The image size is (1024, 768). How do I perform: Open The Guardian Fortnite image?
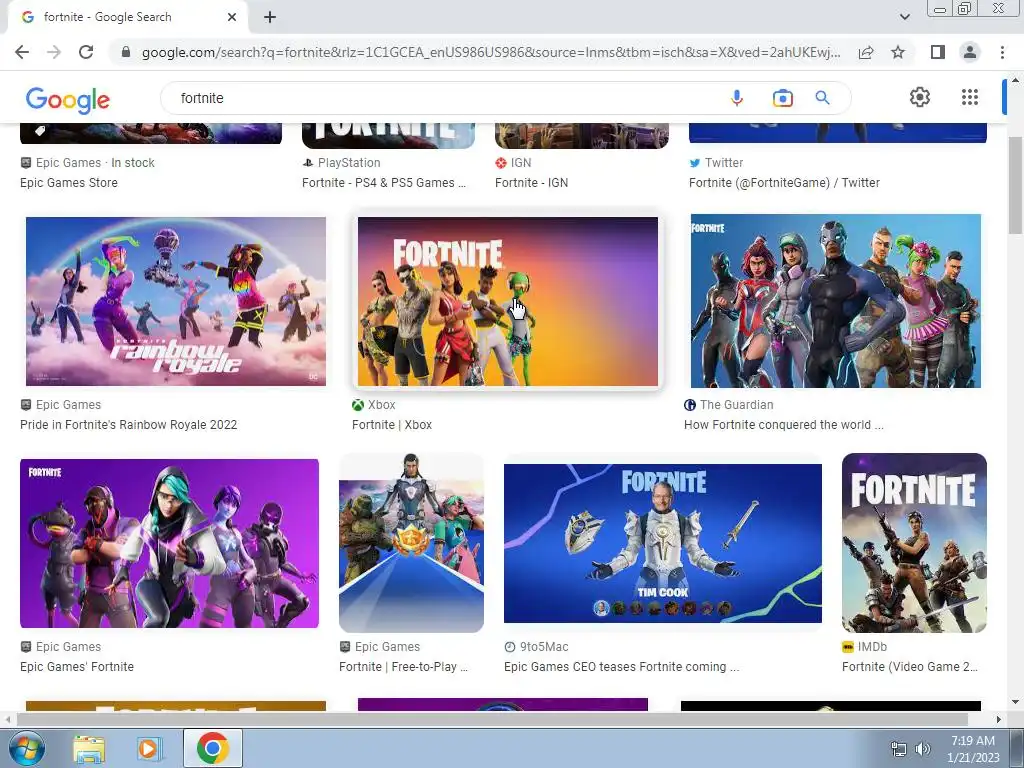835,301
